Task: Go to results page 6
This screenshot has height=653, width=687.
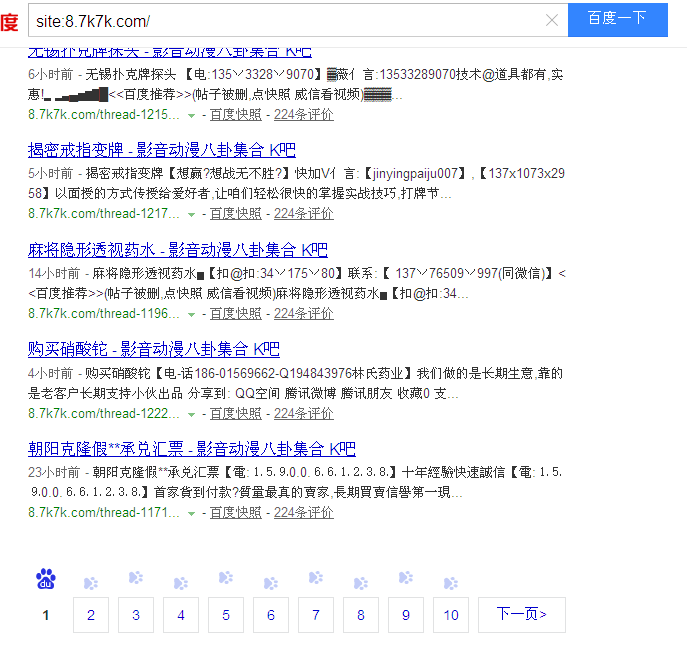Action: tap(271, 614)
